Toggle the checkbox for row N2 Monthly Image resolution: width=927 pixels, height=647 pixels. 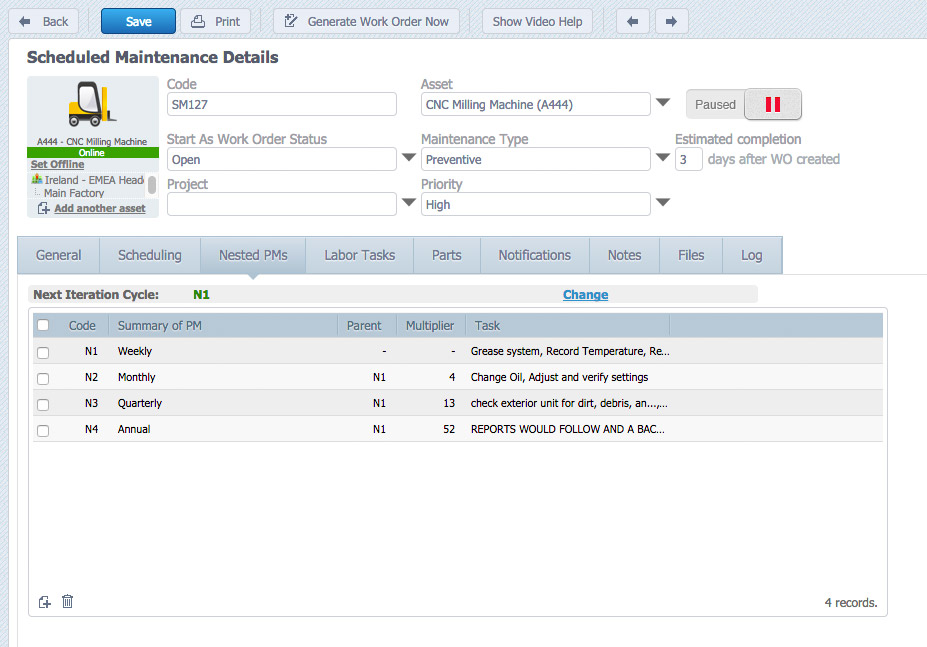(42, 377)
